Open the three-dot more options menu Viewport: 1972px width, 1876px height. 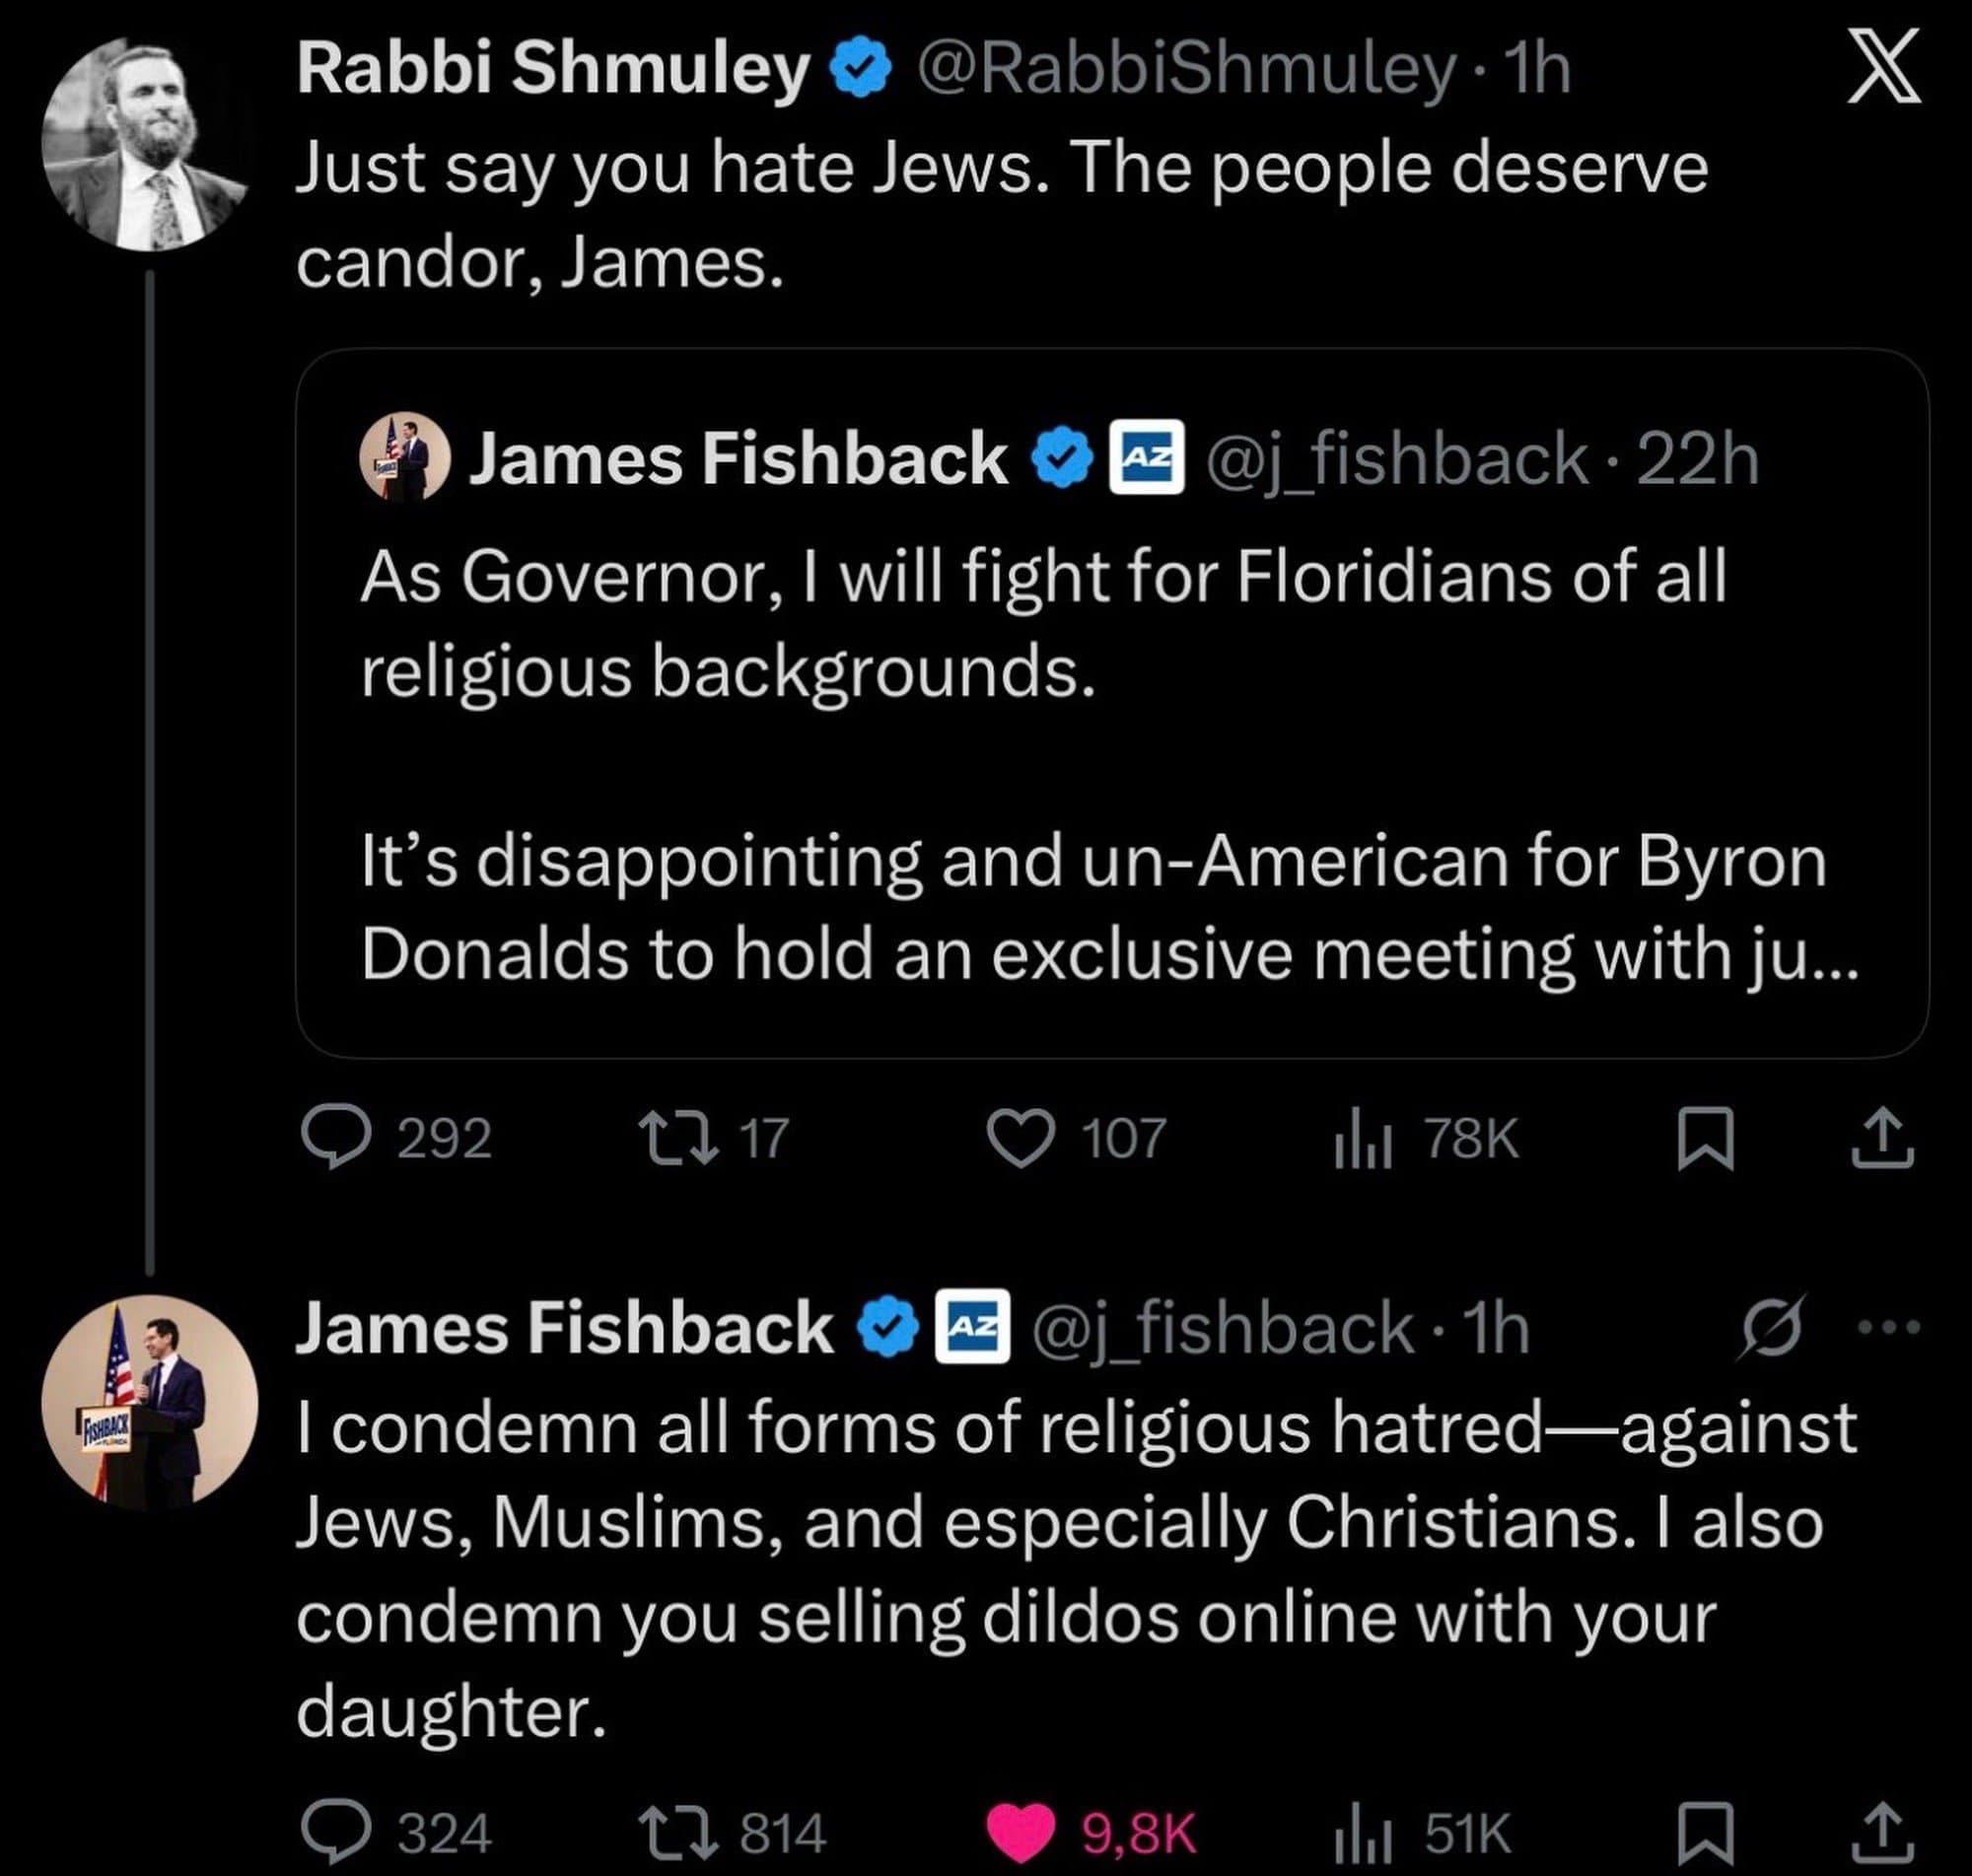[1888, 1328]
